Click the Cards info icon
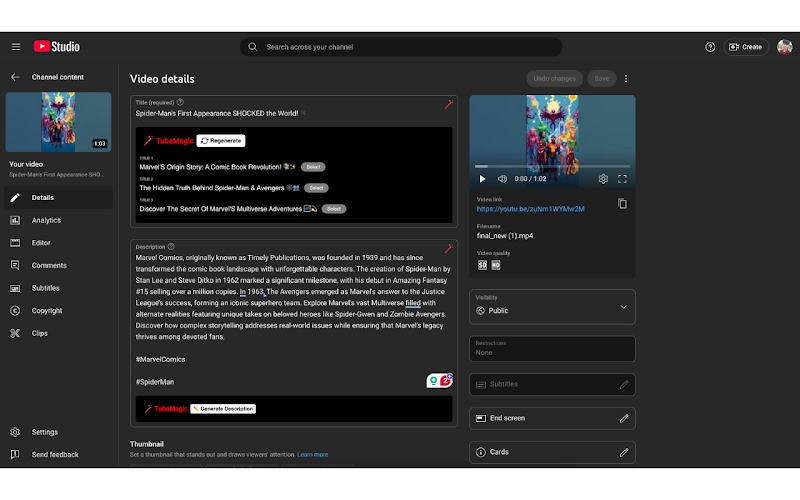Image resolution: width=800 pixels, height=500 pixels. coord(481,452)
